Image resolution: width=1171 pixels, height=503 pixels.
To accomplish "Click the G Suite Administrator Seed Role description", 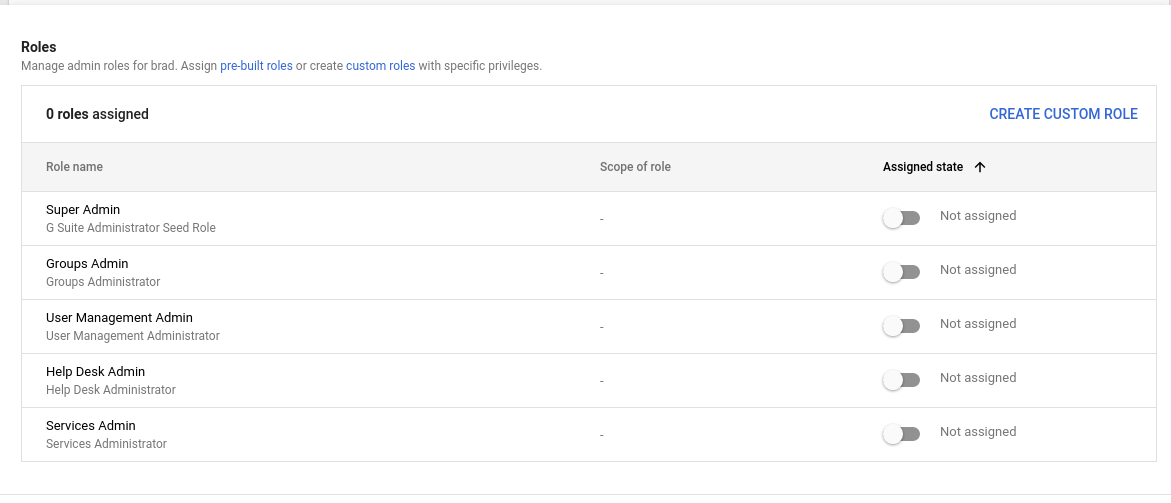I will 130,228.
